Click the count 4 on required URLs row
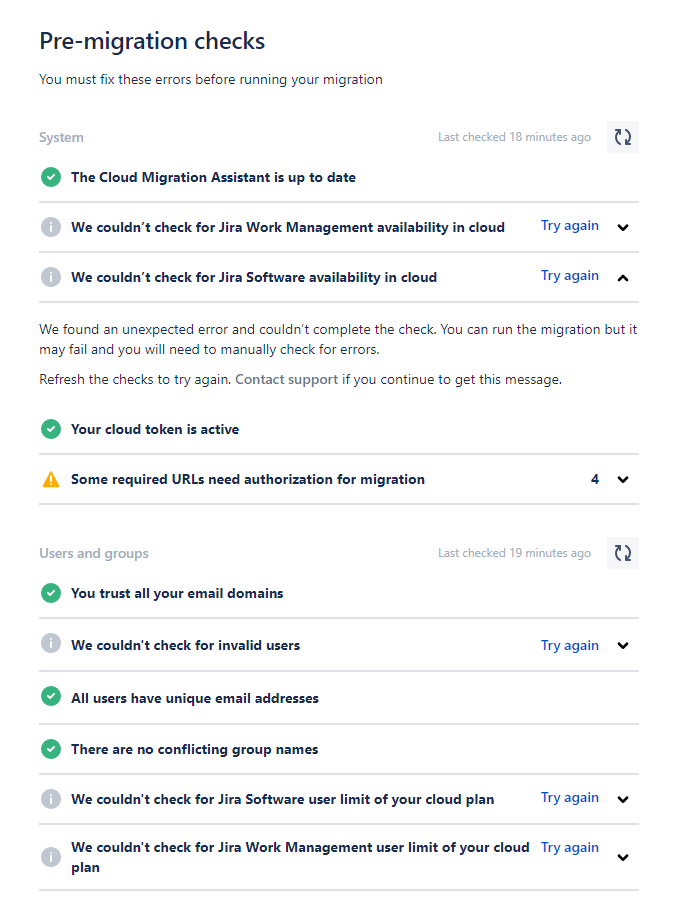682x907 pixels. (x=595, y=479)
